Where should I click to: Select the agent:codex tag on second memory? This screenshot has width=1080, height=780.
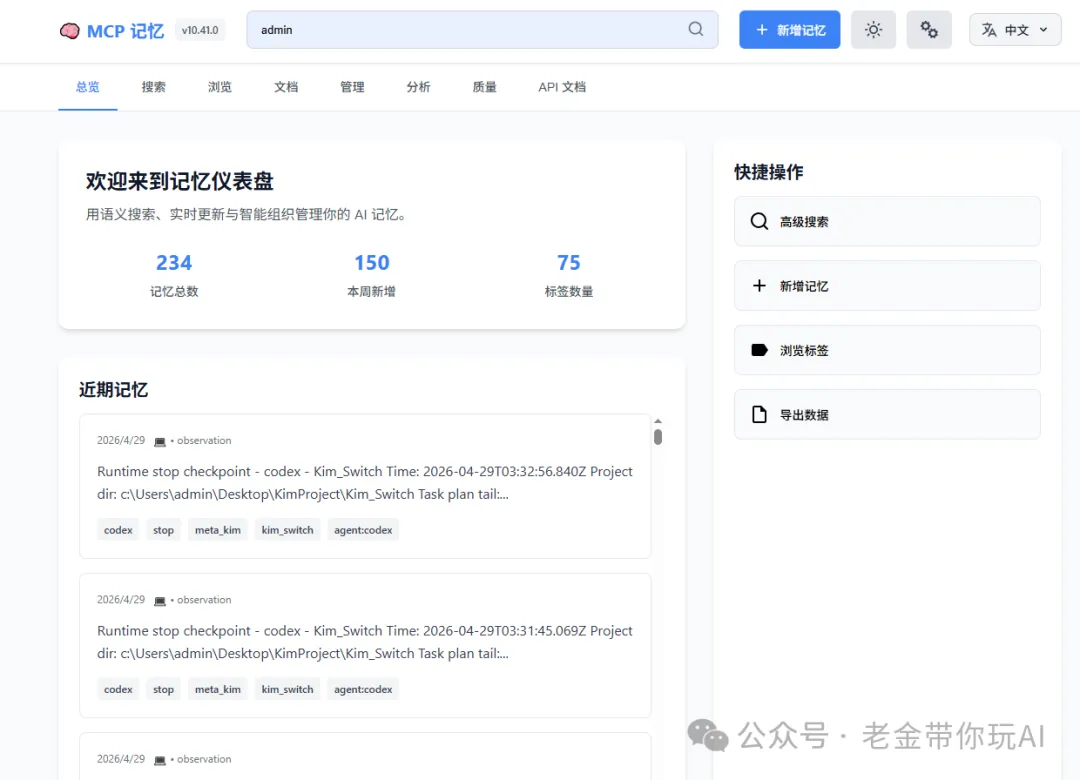tap(363, 689)
